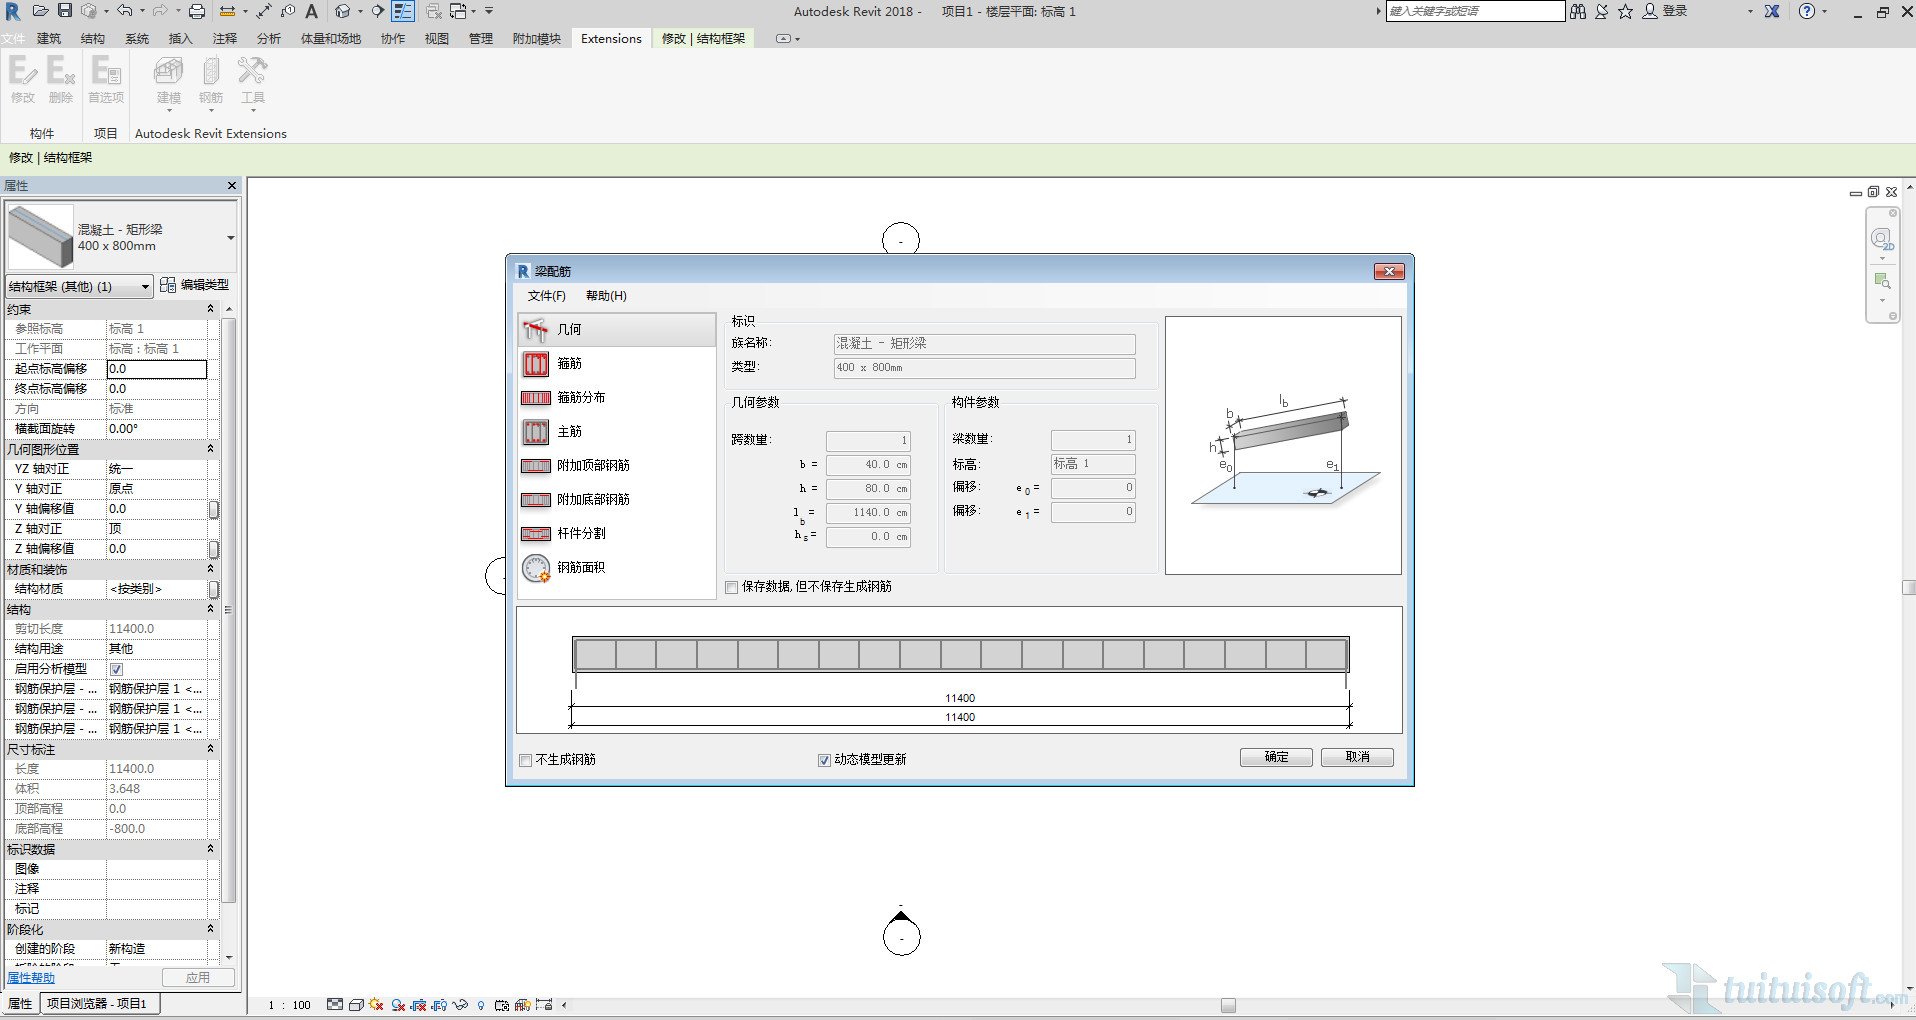Open the 文件(F) menu in dialog

pyautogui.click(x=546, y=296)
